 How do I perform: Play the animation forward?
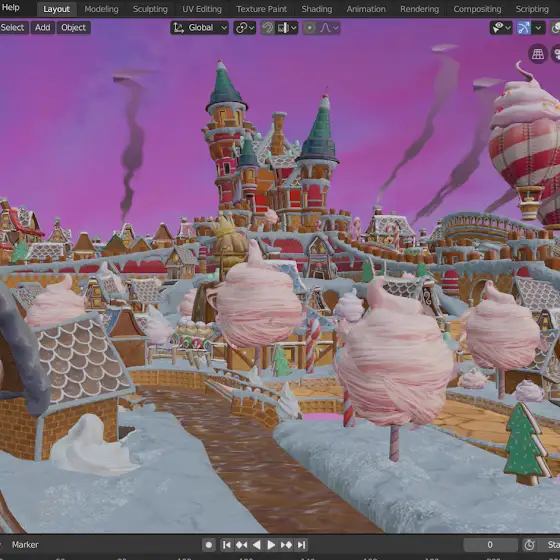[271, 545]
